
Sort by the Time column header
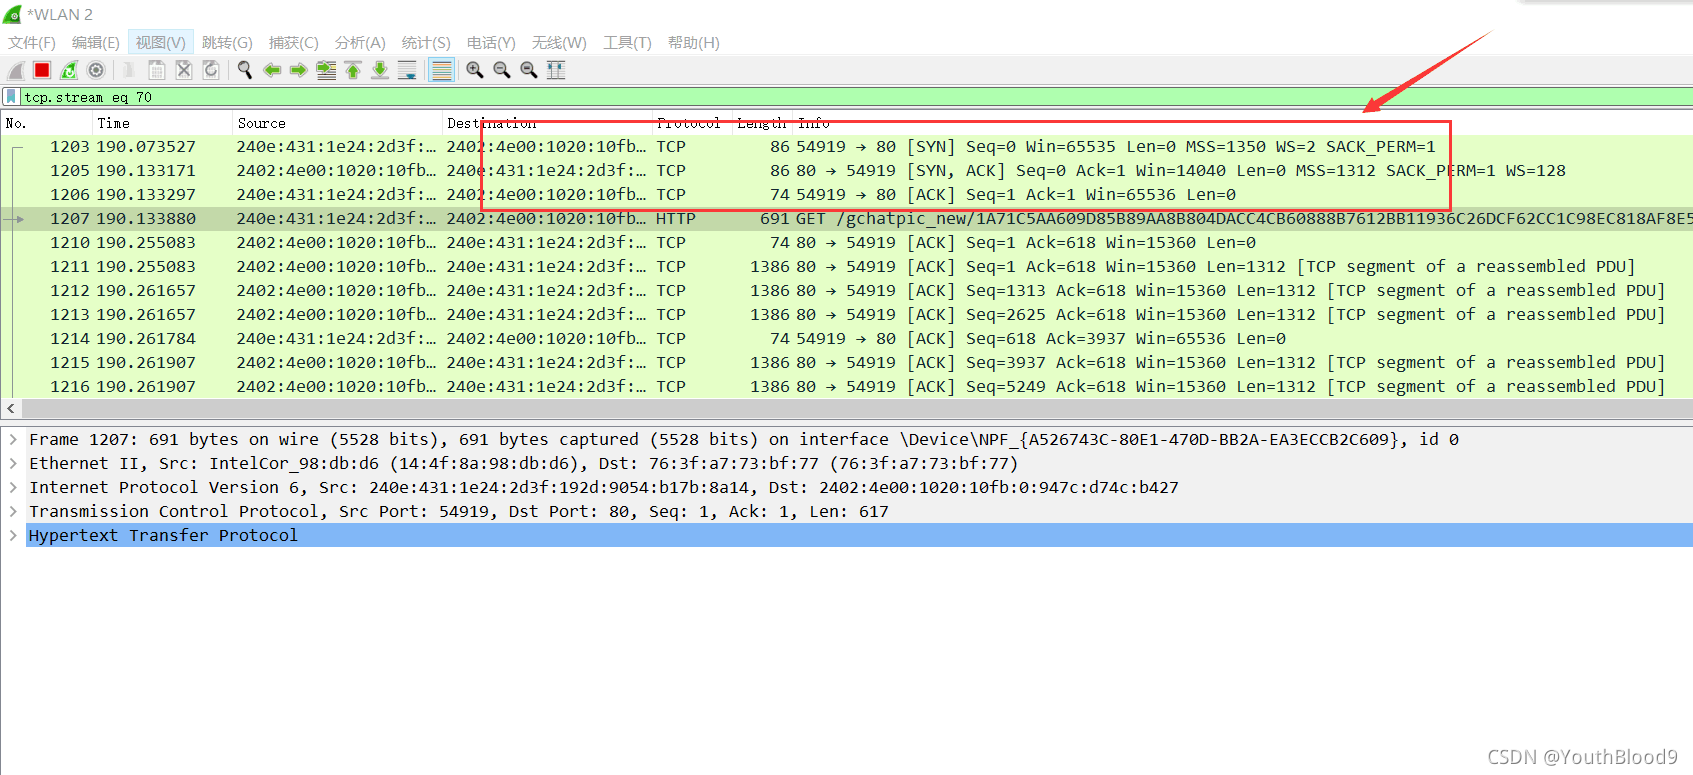point(162,123)
